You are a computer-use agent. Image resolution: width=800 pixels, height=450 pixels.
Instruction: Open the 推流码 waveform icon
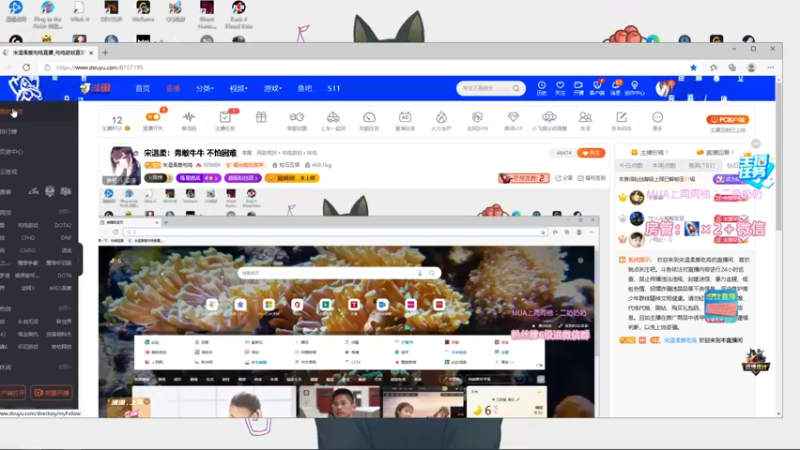tap(189, 117)
